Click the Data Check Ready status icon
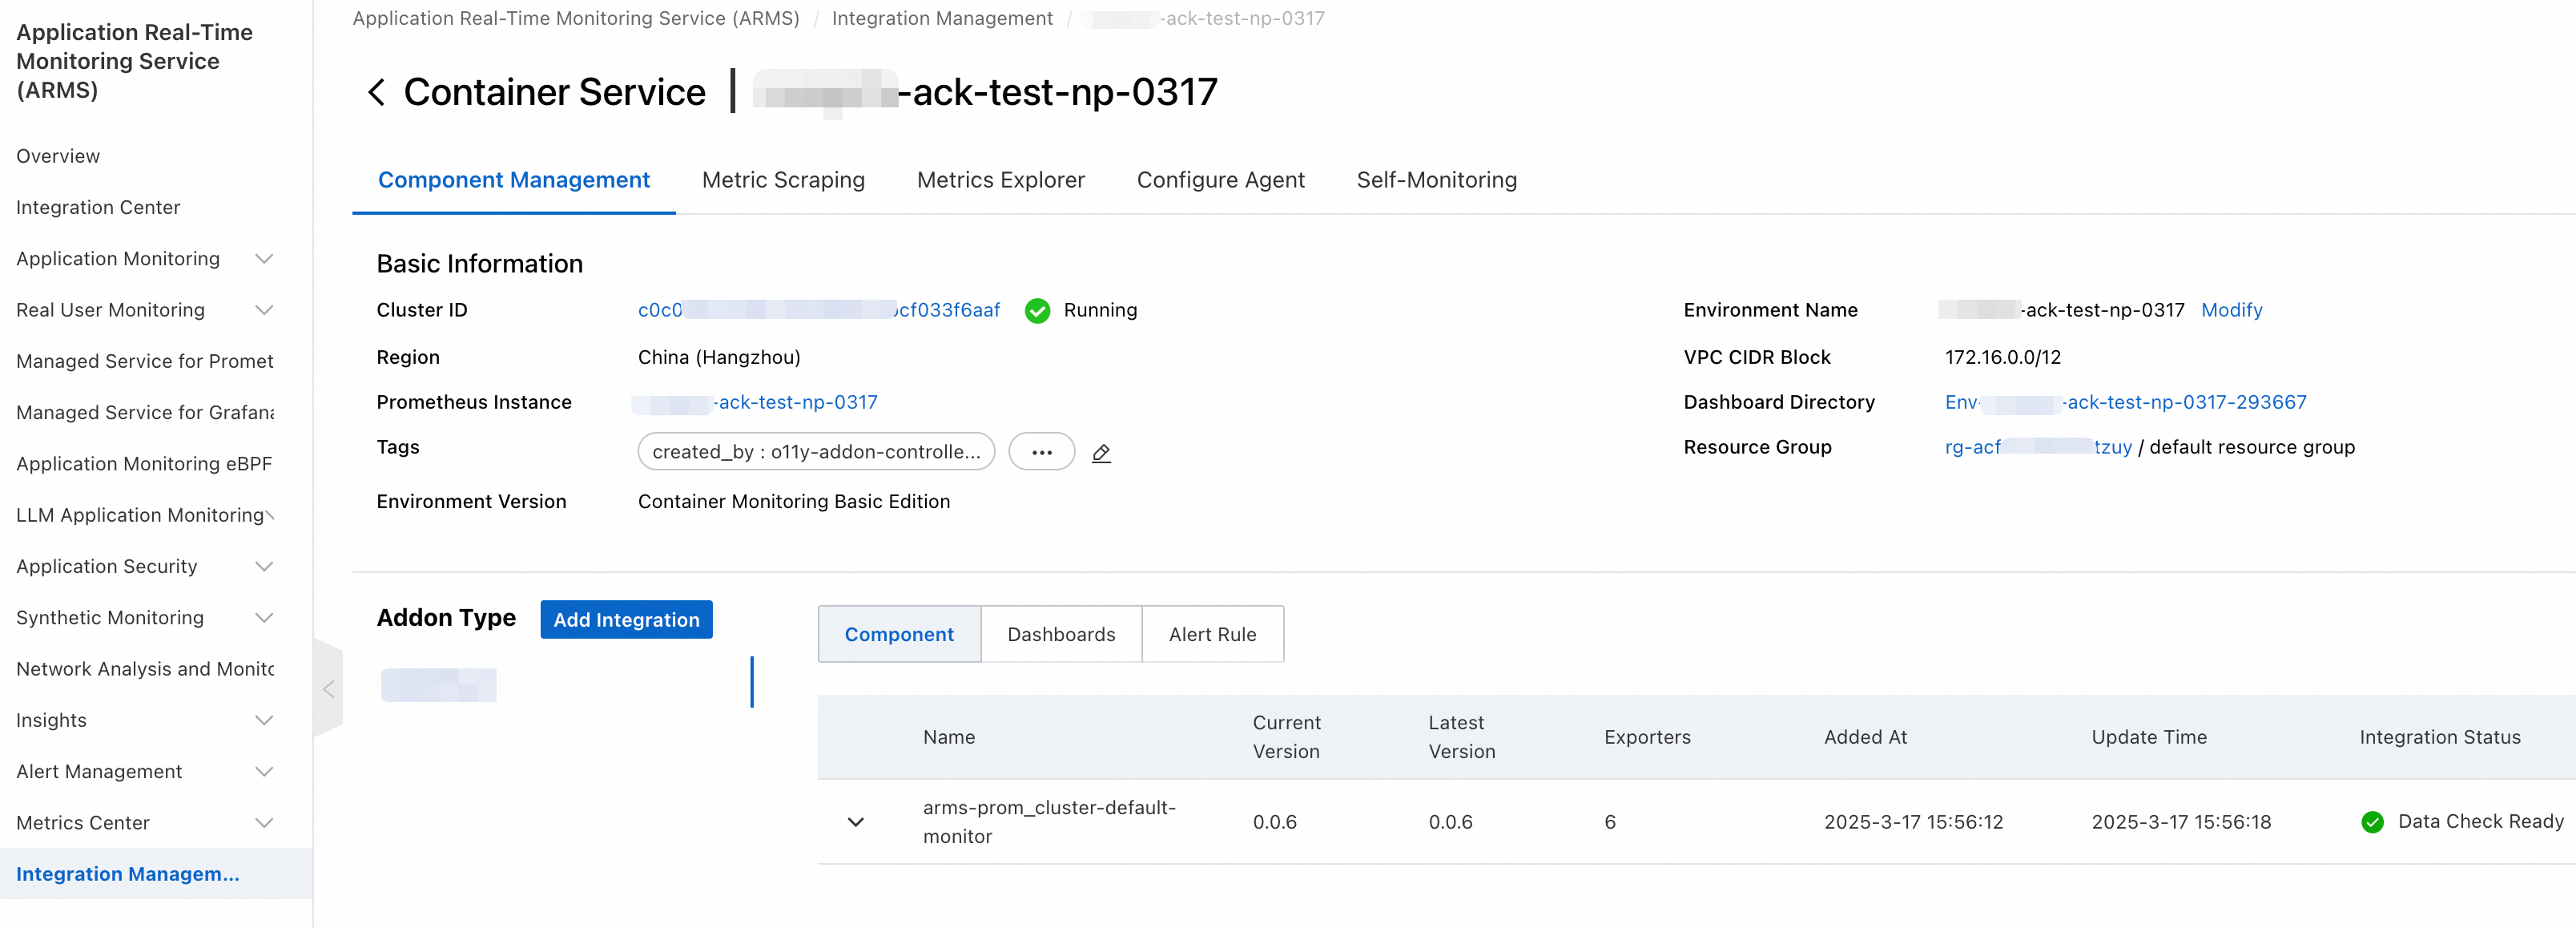The image size is (2576, 928). pyautogui.click(x=2372, y=822)
